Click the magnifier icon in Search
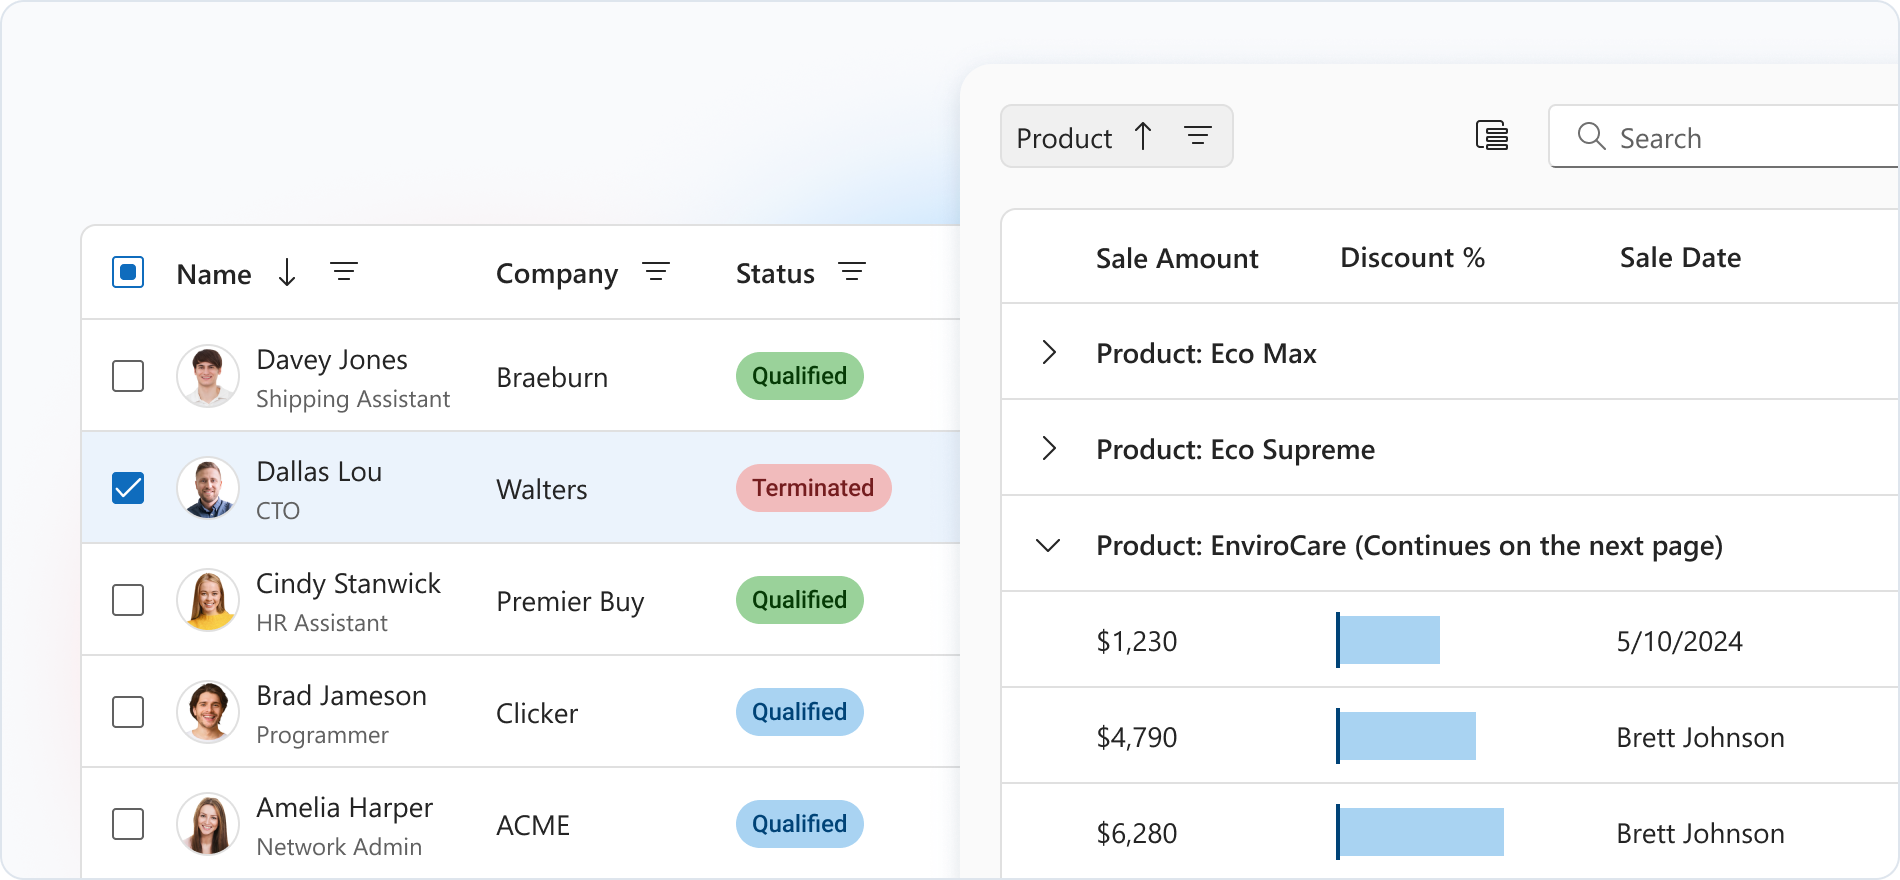 tap(1591, 136)
